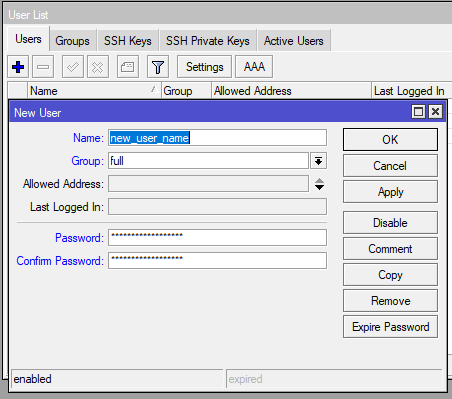
Task: Click the User List window title
Action: tap(28, 15)
